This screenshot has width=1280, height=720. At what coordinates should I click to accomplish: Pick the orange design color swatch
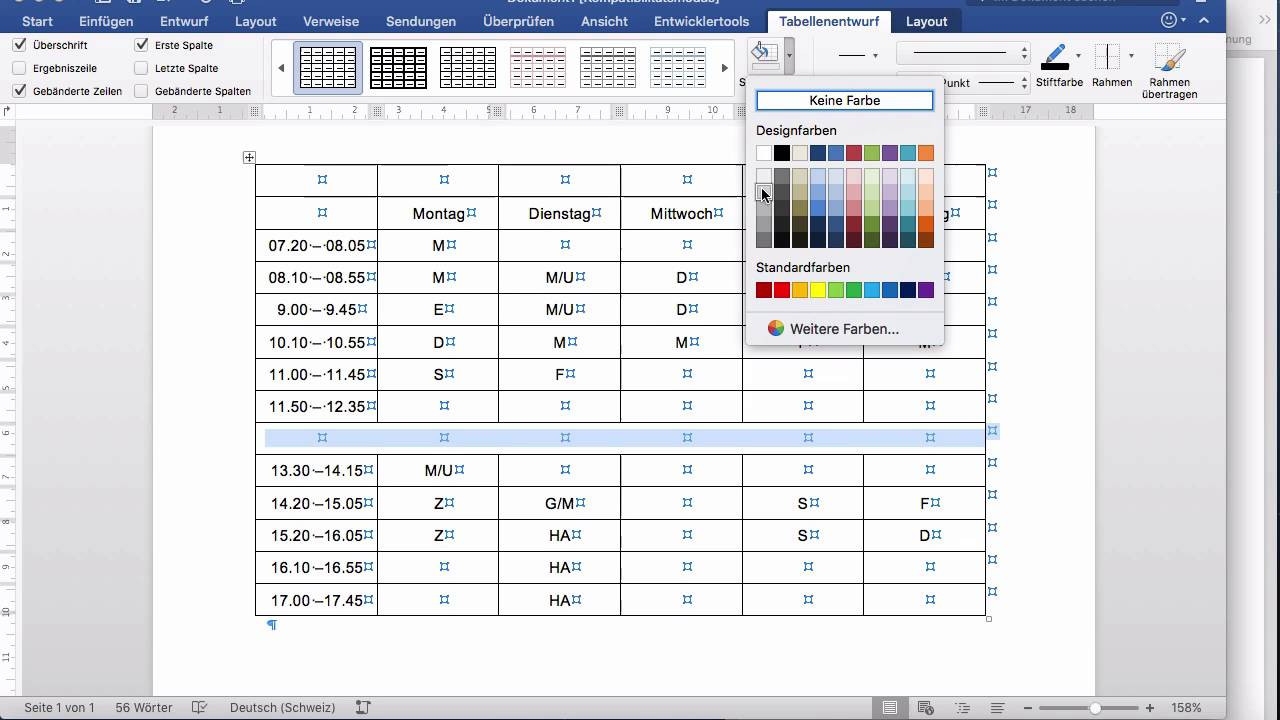[926, 153]
